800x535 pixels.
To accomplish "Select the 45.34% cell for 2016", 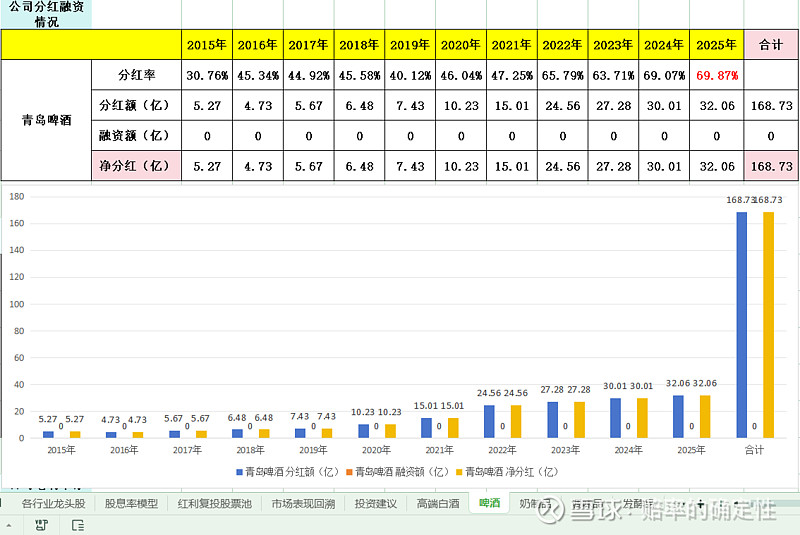I will 258,75.
